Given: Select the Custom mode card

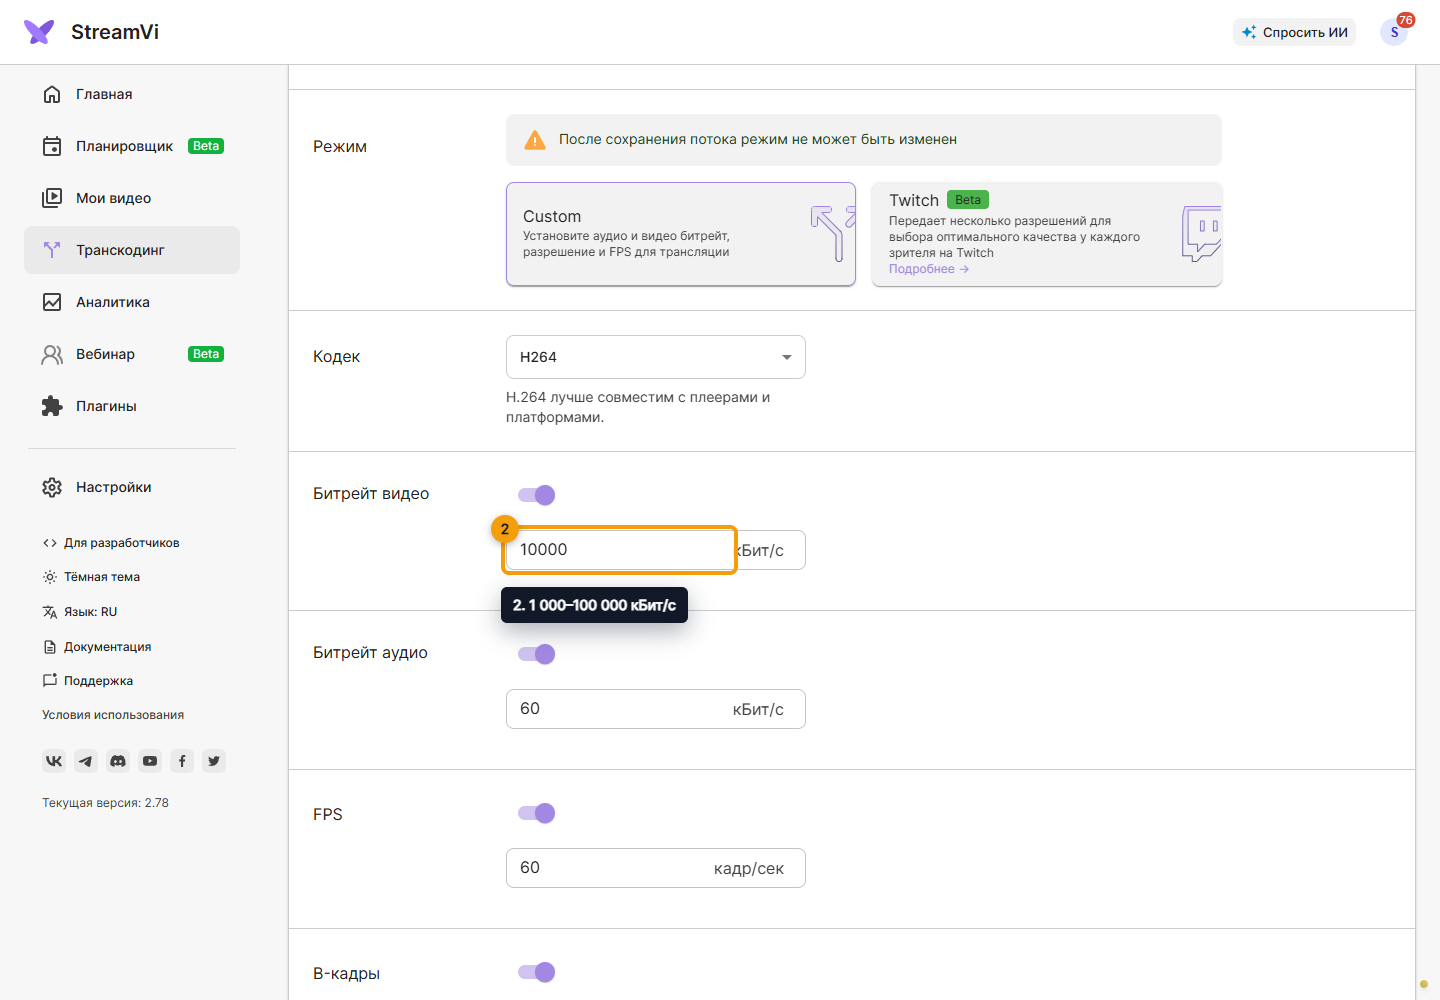Looking at the screenshot, I should (x=681, y=234).
